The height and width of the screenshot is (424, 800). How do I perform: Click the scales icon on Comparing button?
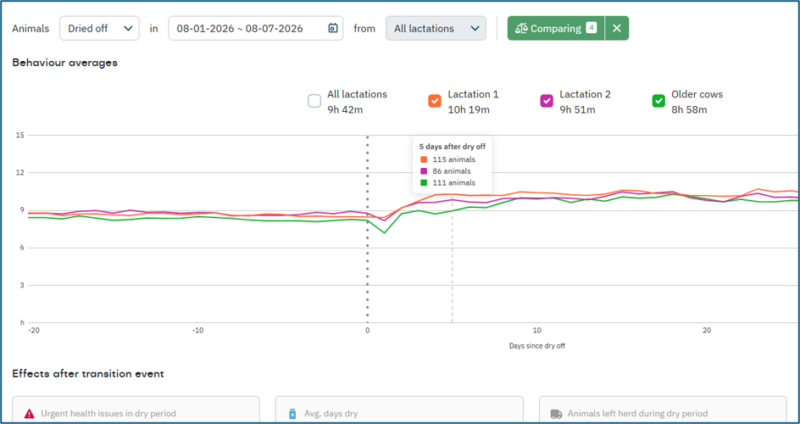click(x=521, y=29)
